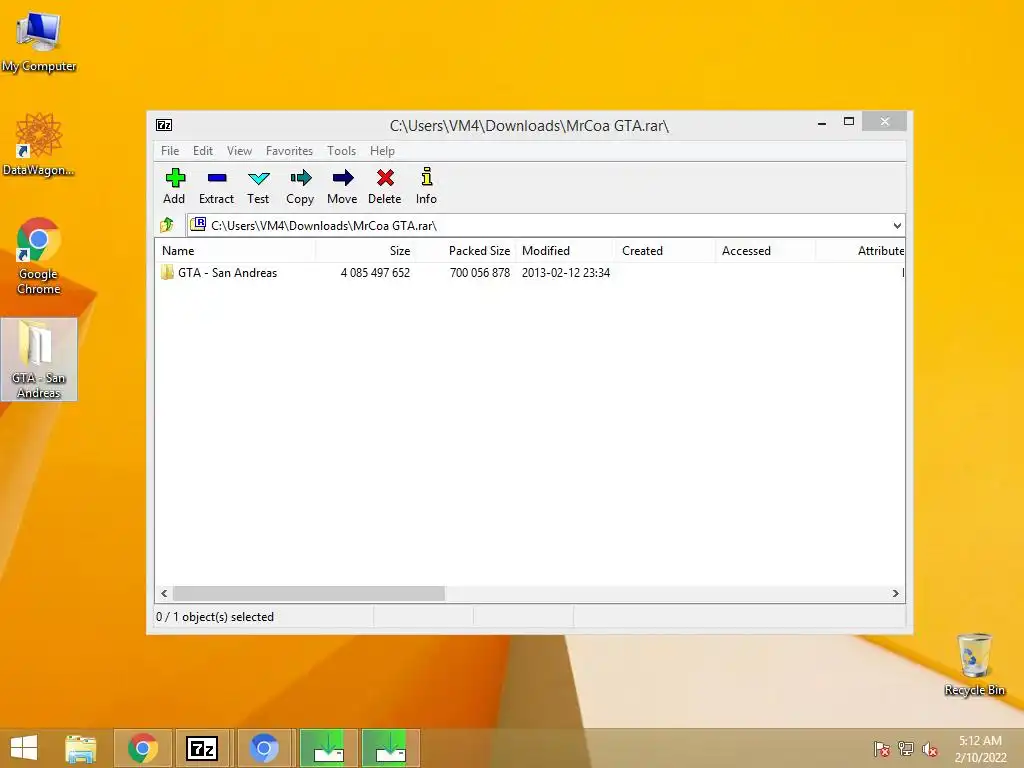
Task: Sort by the Attributes column
Action: point(860,251)
